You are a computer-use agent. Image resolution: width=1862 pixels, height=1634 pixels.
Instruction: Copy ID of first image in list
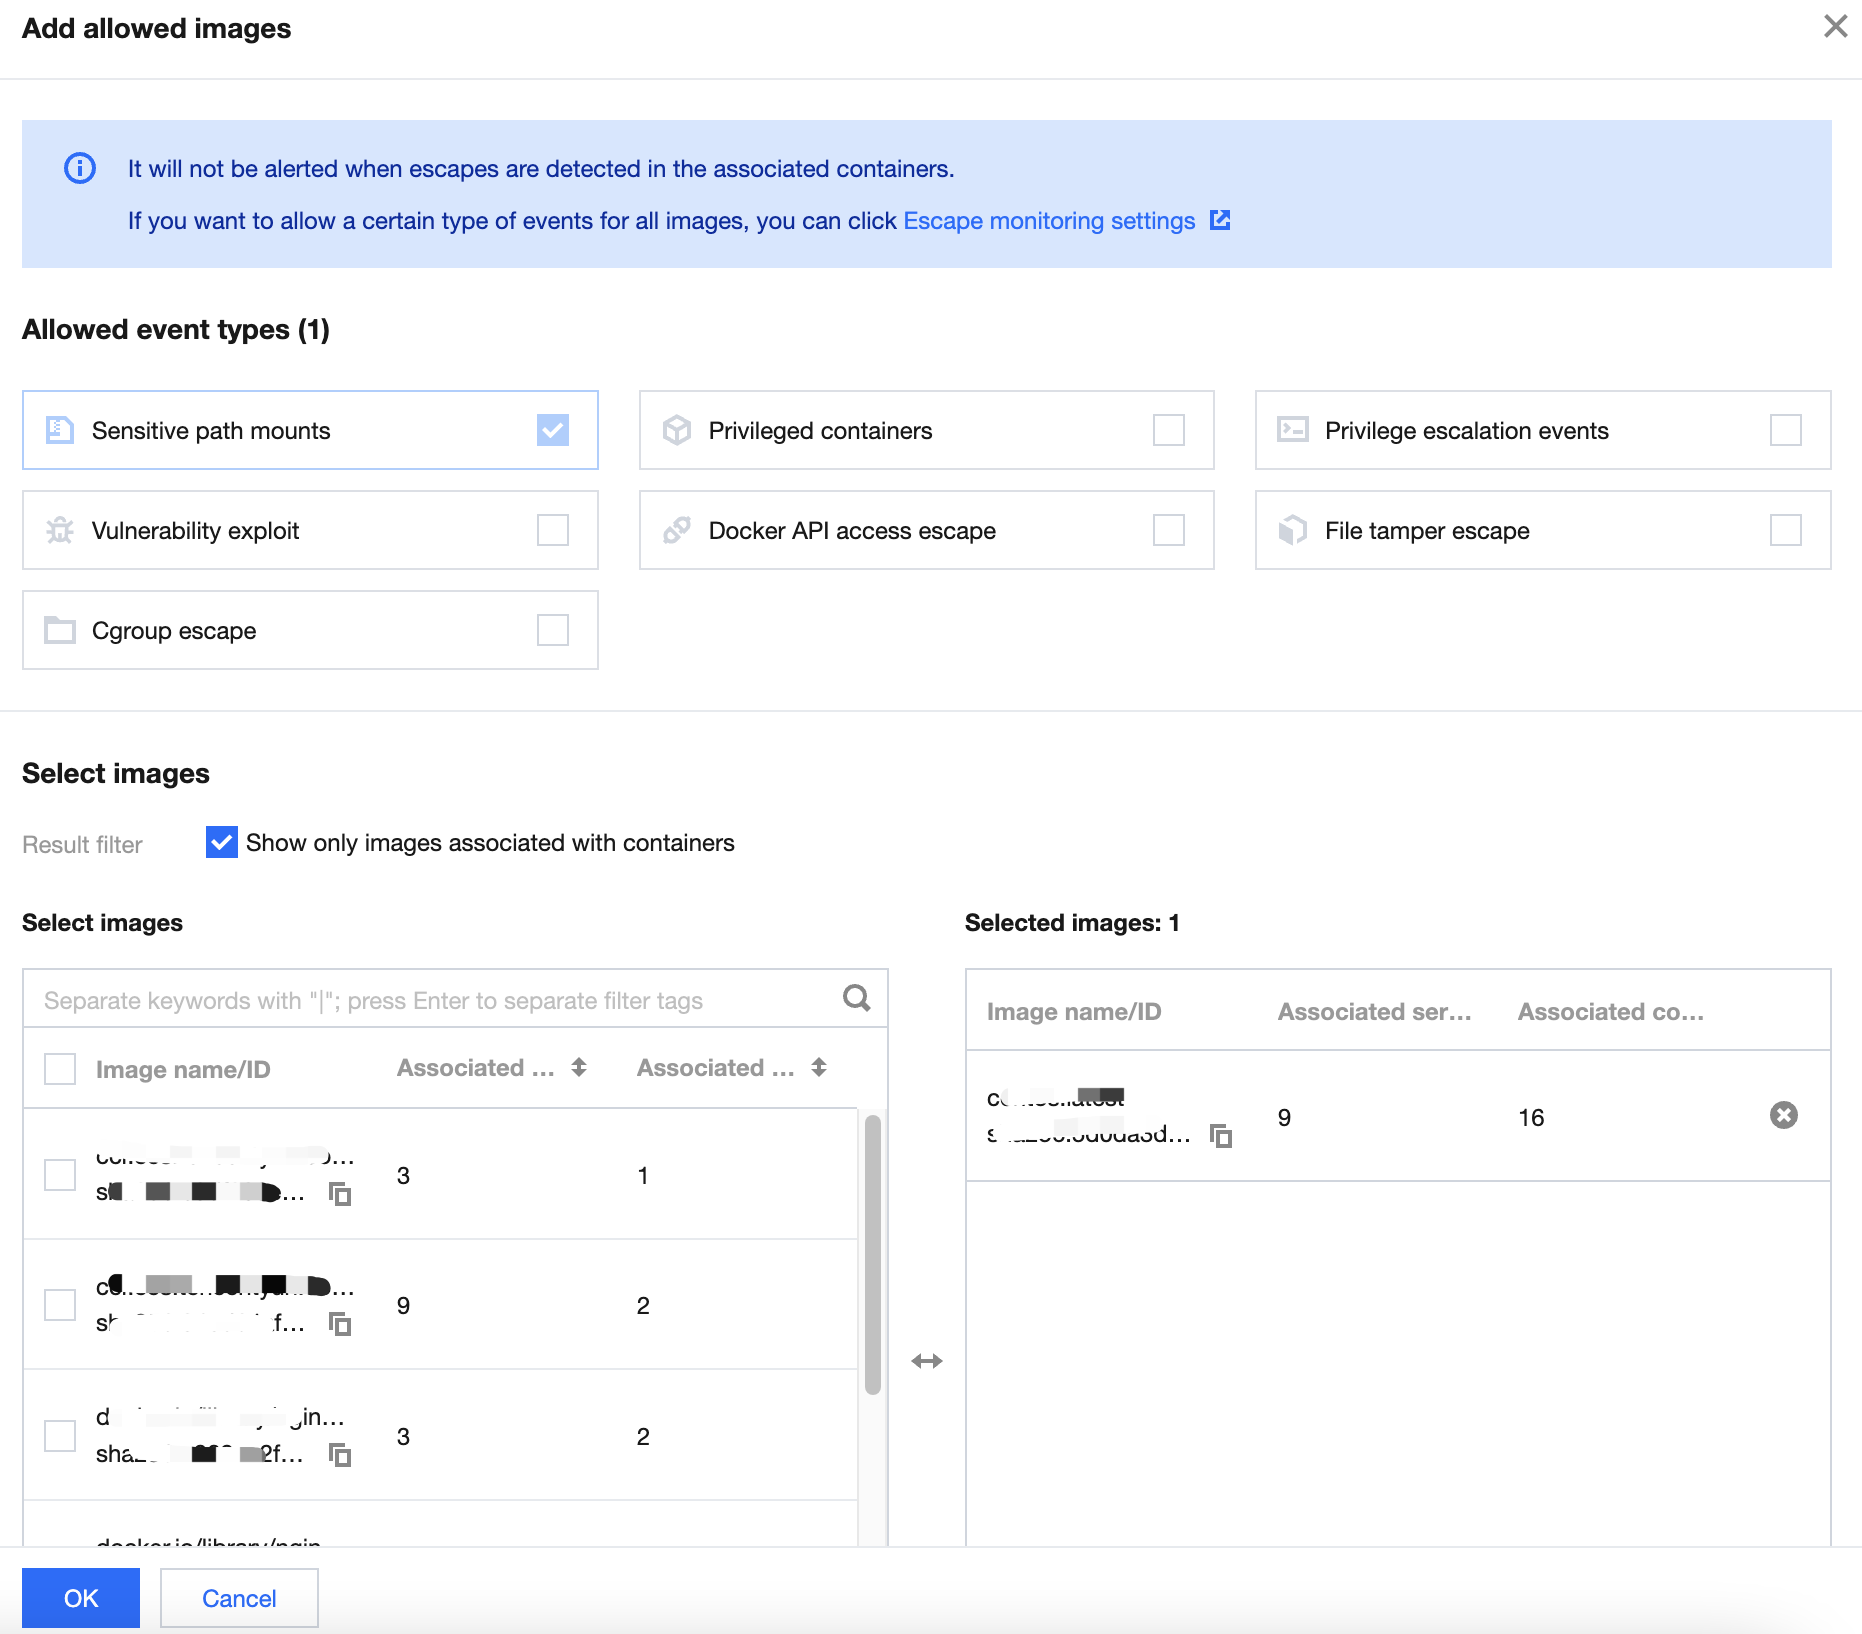(340, 1194)
